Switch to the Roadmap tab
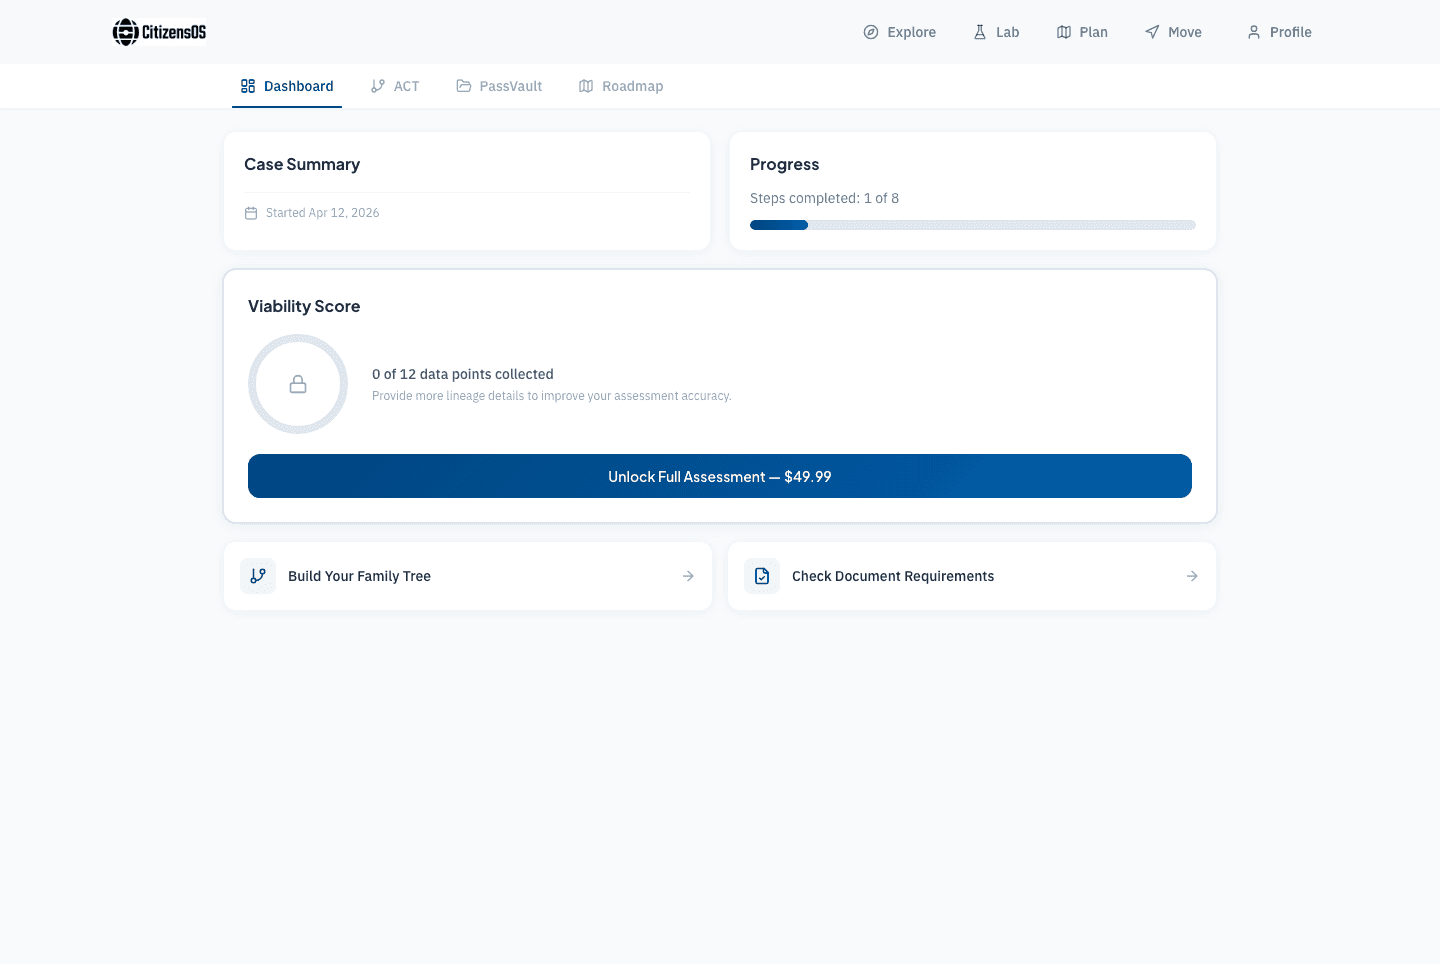 (x=621, y=86)
